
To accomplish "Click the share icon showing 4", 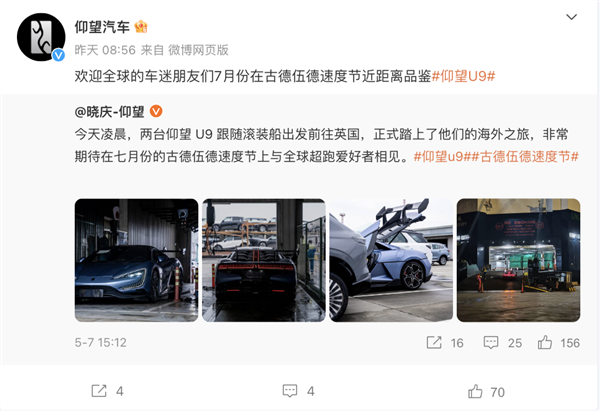I will pos(99,391).
